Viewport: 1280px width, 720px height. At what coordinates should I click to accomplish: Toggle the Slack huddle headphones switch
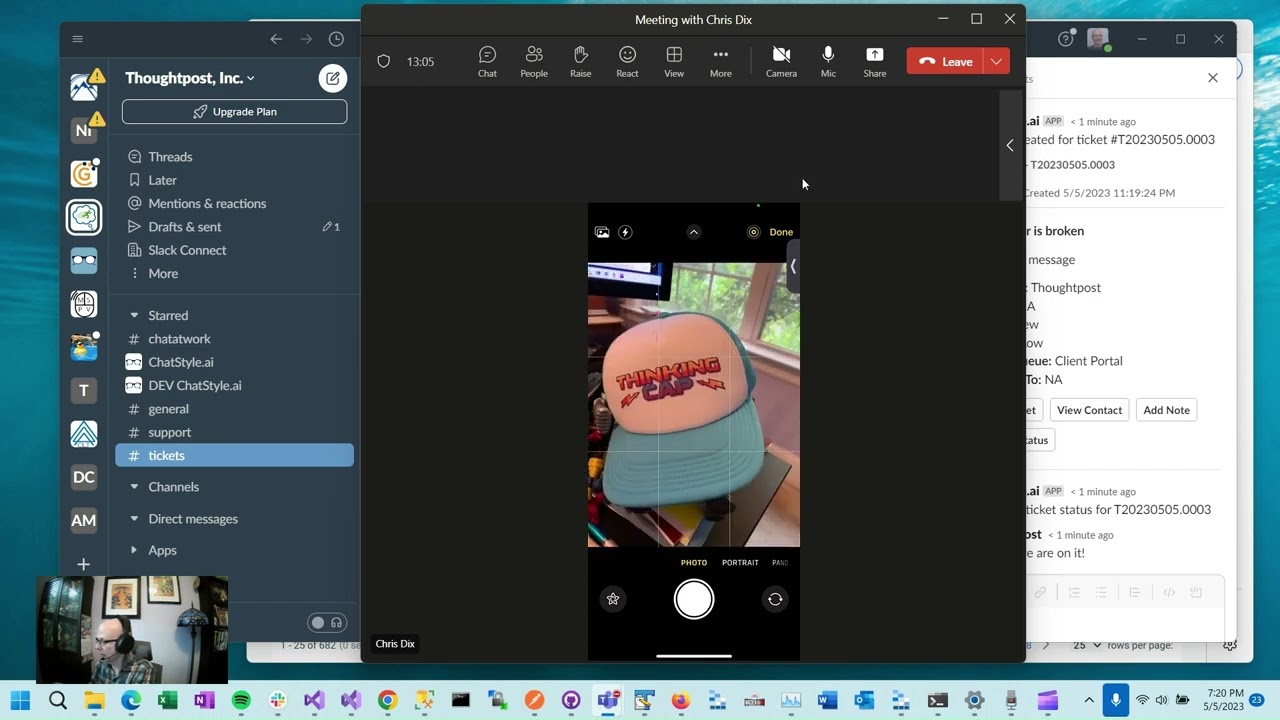click(327, 622)
